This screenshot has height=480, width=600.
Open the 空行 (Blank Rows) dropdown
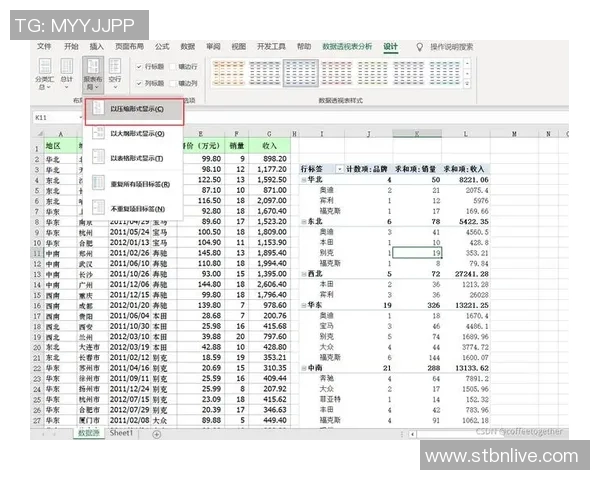pos(115,74)
